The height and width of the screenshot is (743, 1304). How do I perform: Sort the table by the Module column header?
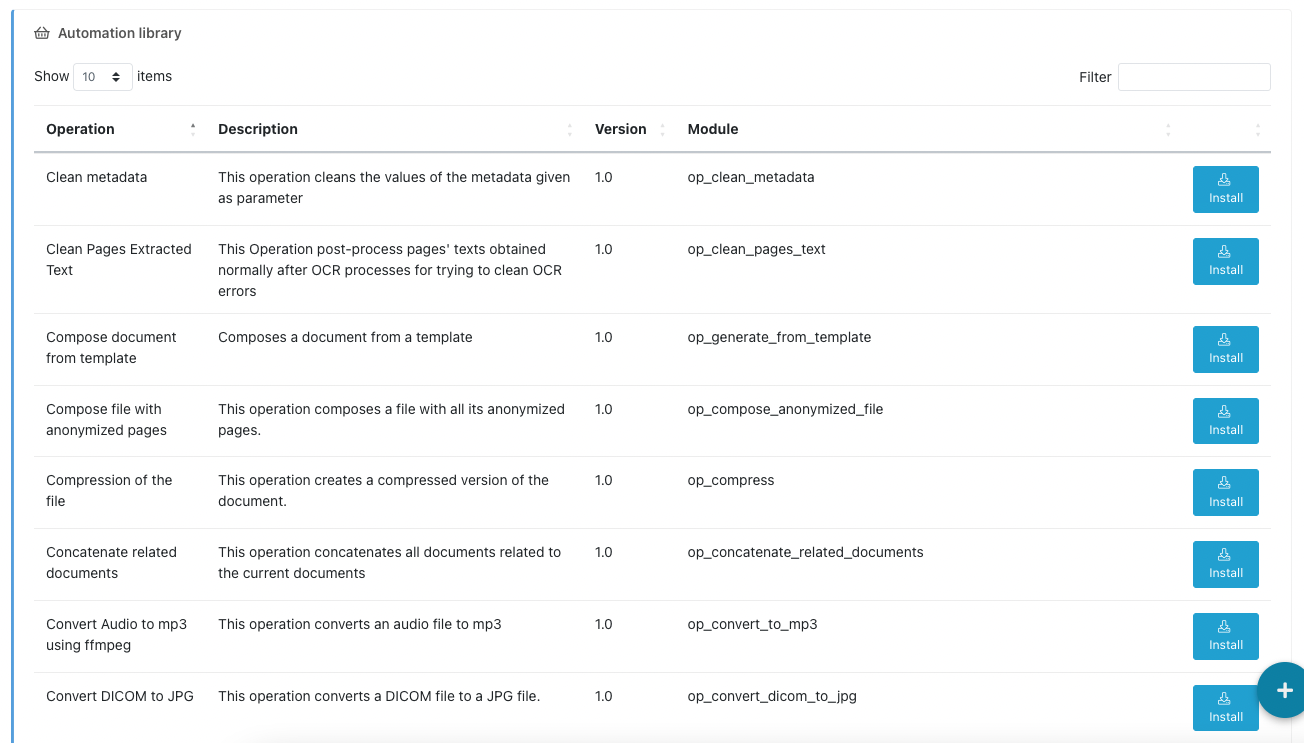[712, 129]
